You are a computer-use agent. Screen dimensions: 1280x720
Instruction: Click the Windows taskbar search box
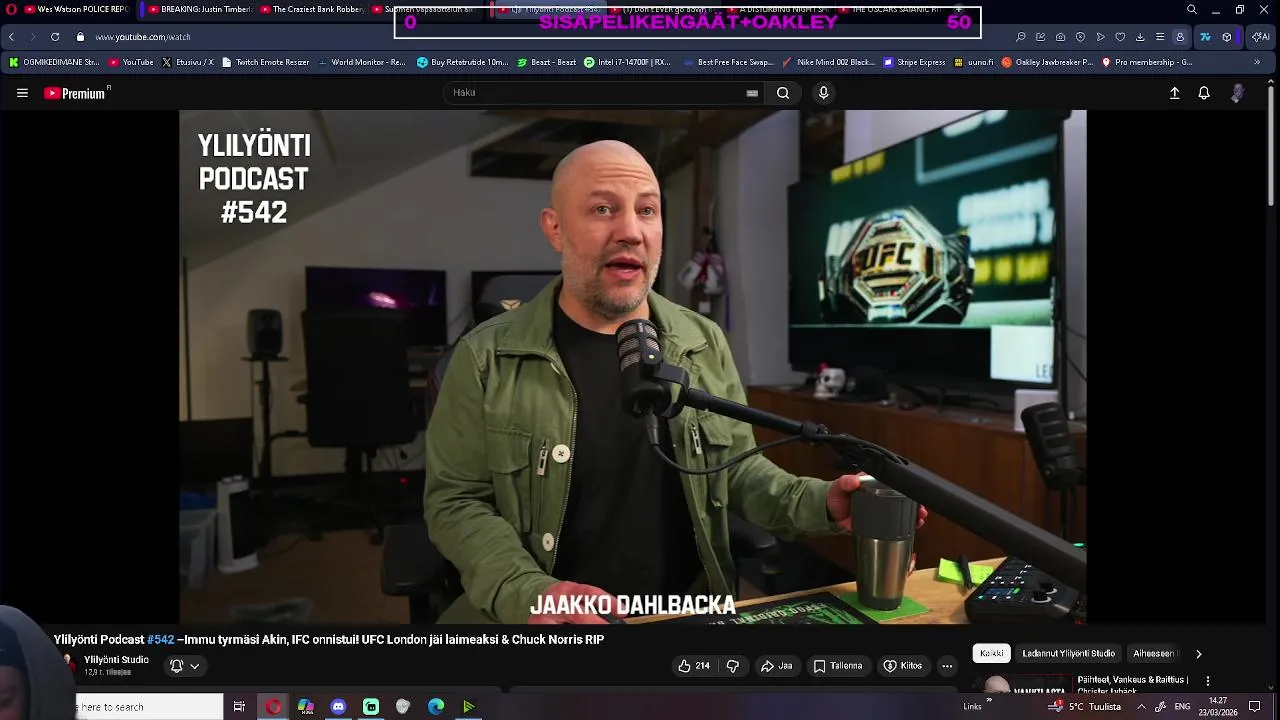[150, 707]
